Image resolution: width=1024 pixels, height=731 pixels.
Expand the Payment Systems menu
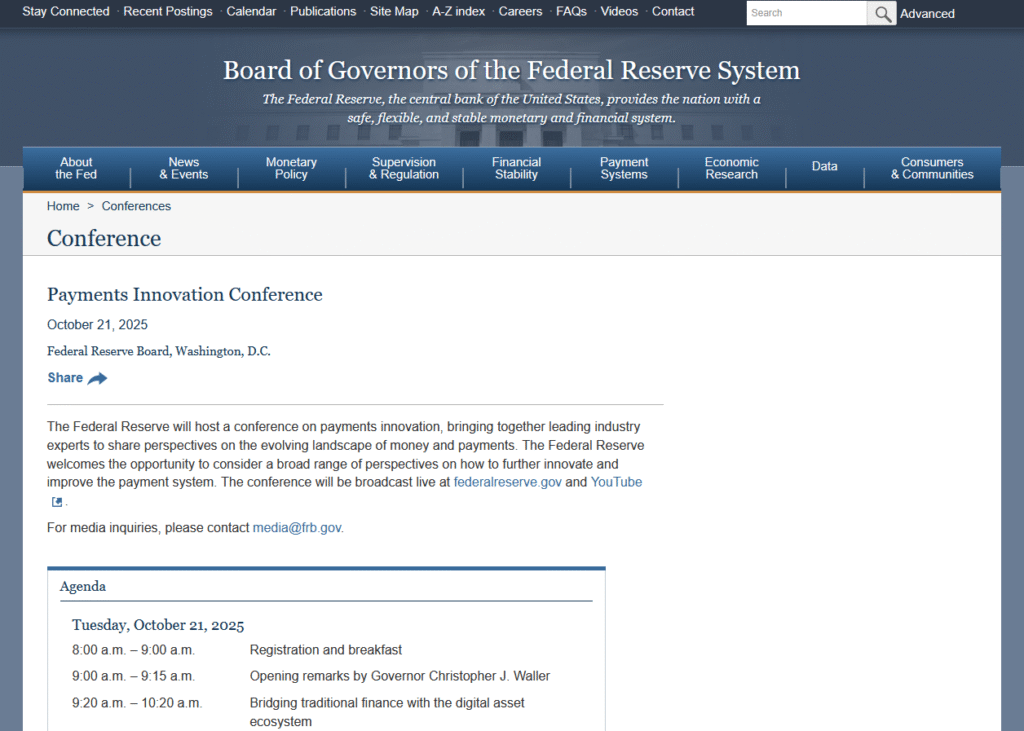click(624, 168)
